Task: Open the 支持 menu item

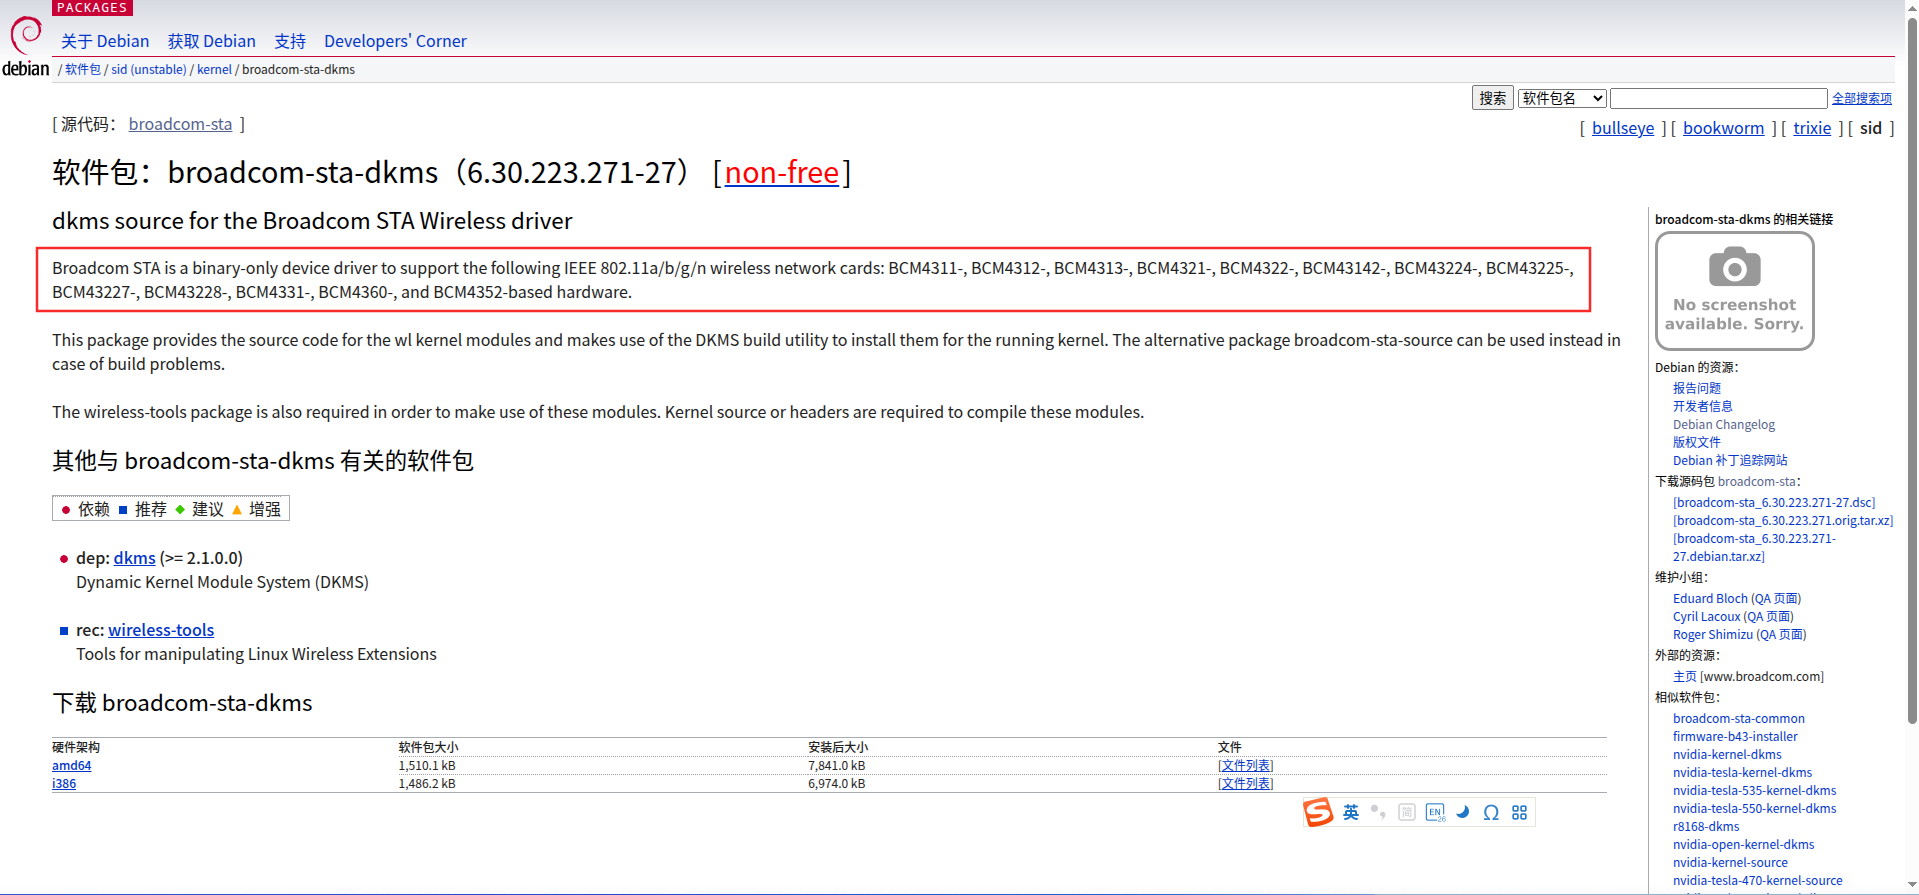Action: (290, 41)
